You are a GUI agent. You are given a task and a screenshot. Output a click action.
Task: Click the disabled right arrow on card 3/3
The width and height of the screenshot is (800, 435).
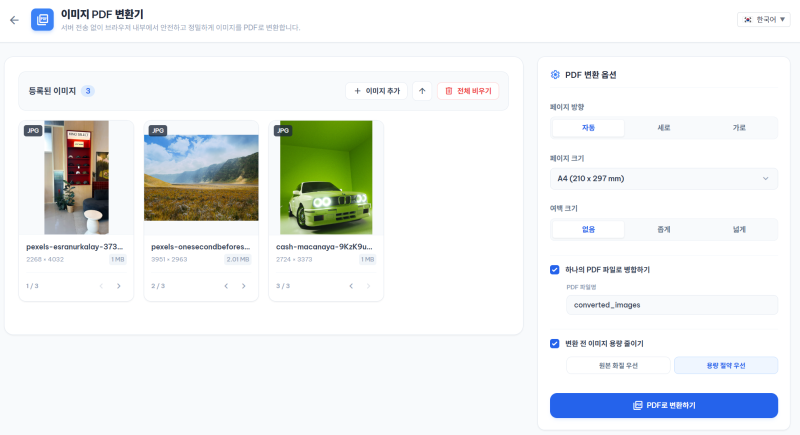[368, 286]
